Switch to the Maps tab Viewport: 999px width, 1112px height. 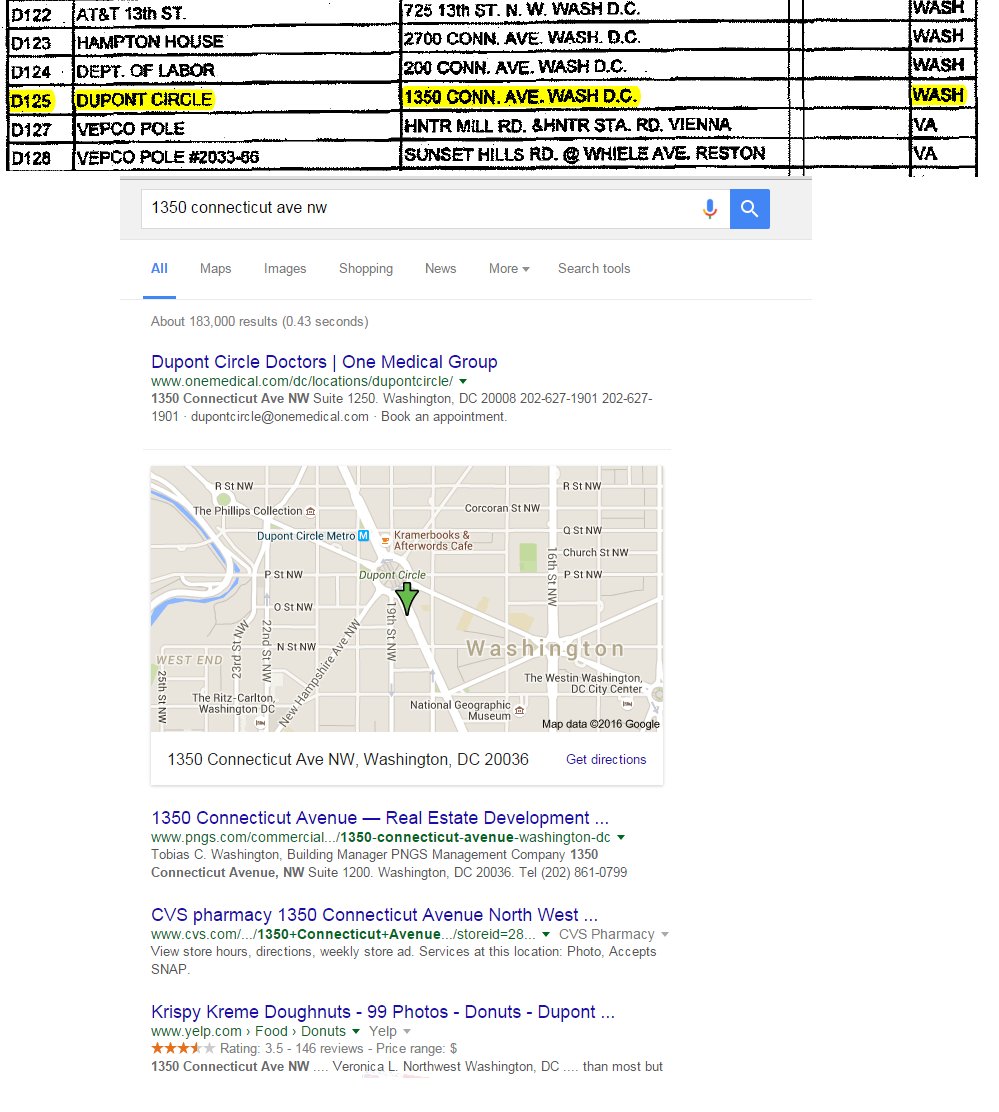[x=216, y=269]
